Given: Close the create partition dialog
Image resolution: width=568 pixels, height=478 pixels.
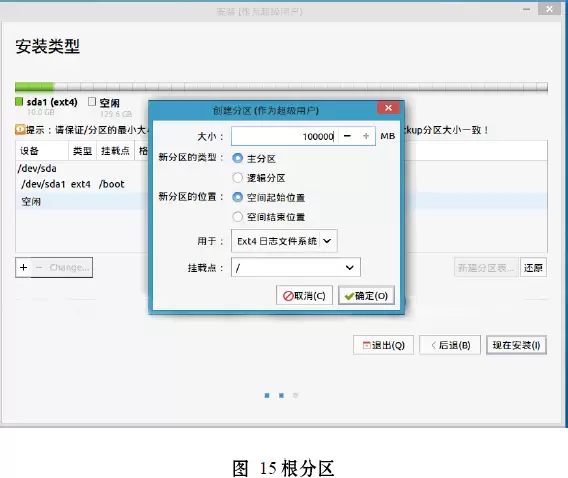Looking at the screenshot, I should pyautogui.click(x=388, y=108).
